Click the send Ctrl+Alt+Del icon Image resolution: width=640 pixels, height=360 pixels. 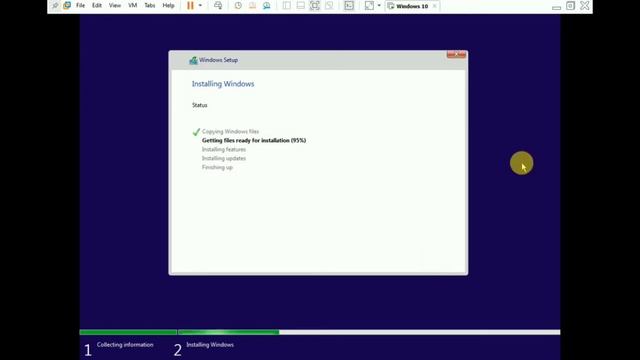(x=218, y=5)
